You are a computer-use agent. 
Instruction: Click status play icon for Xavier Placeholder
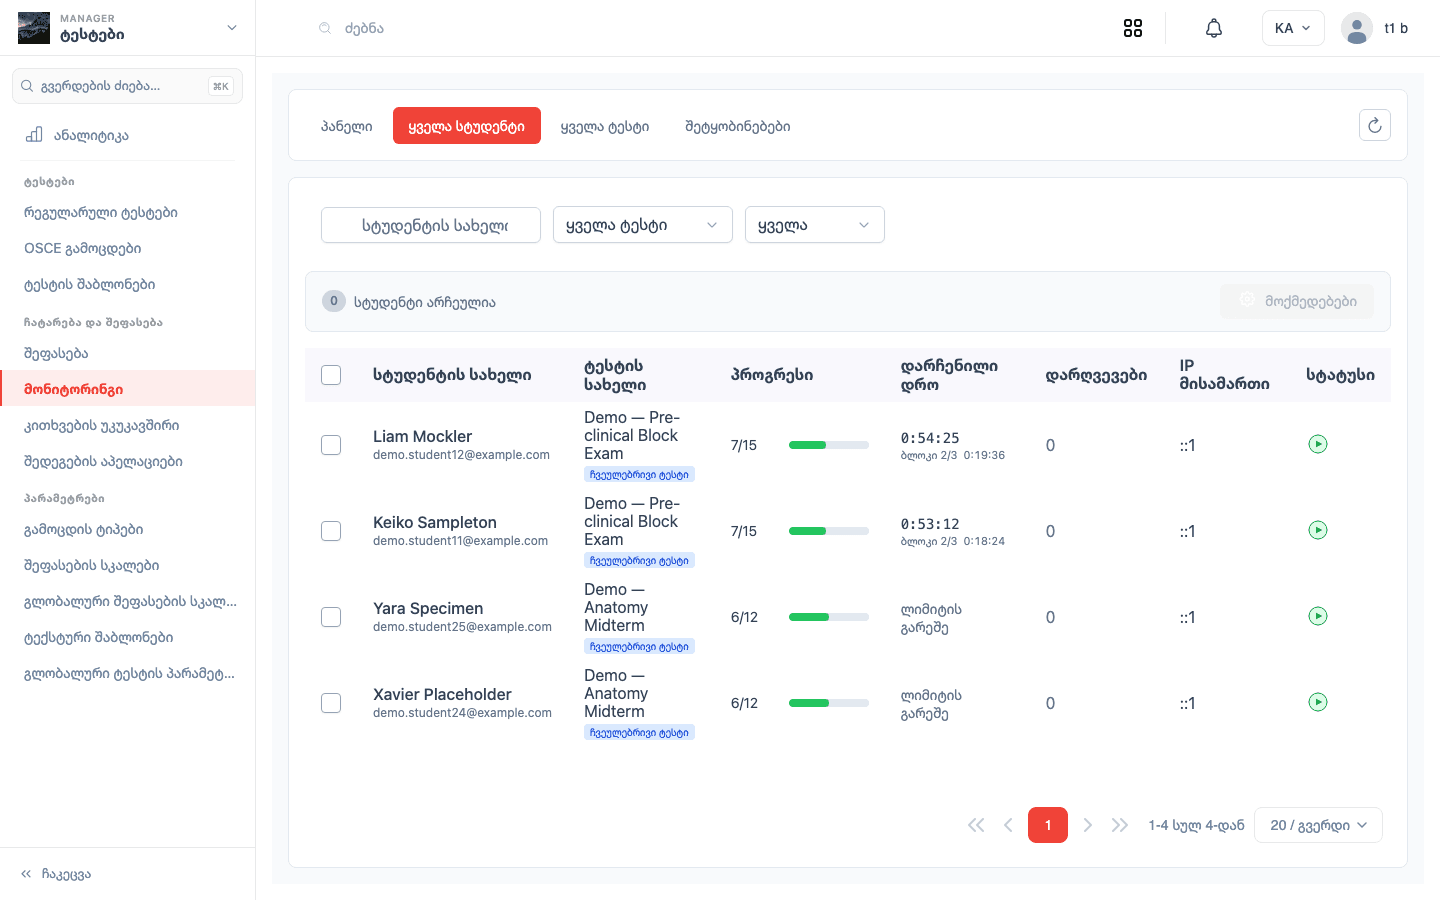pos(1318,702)
